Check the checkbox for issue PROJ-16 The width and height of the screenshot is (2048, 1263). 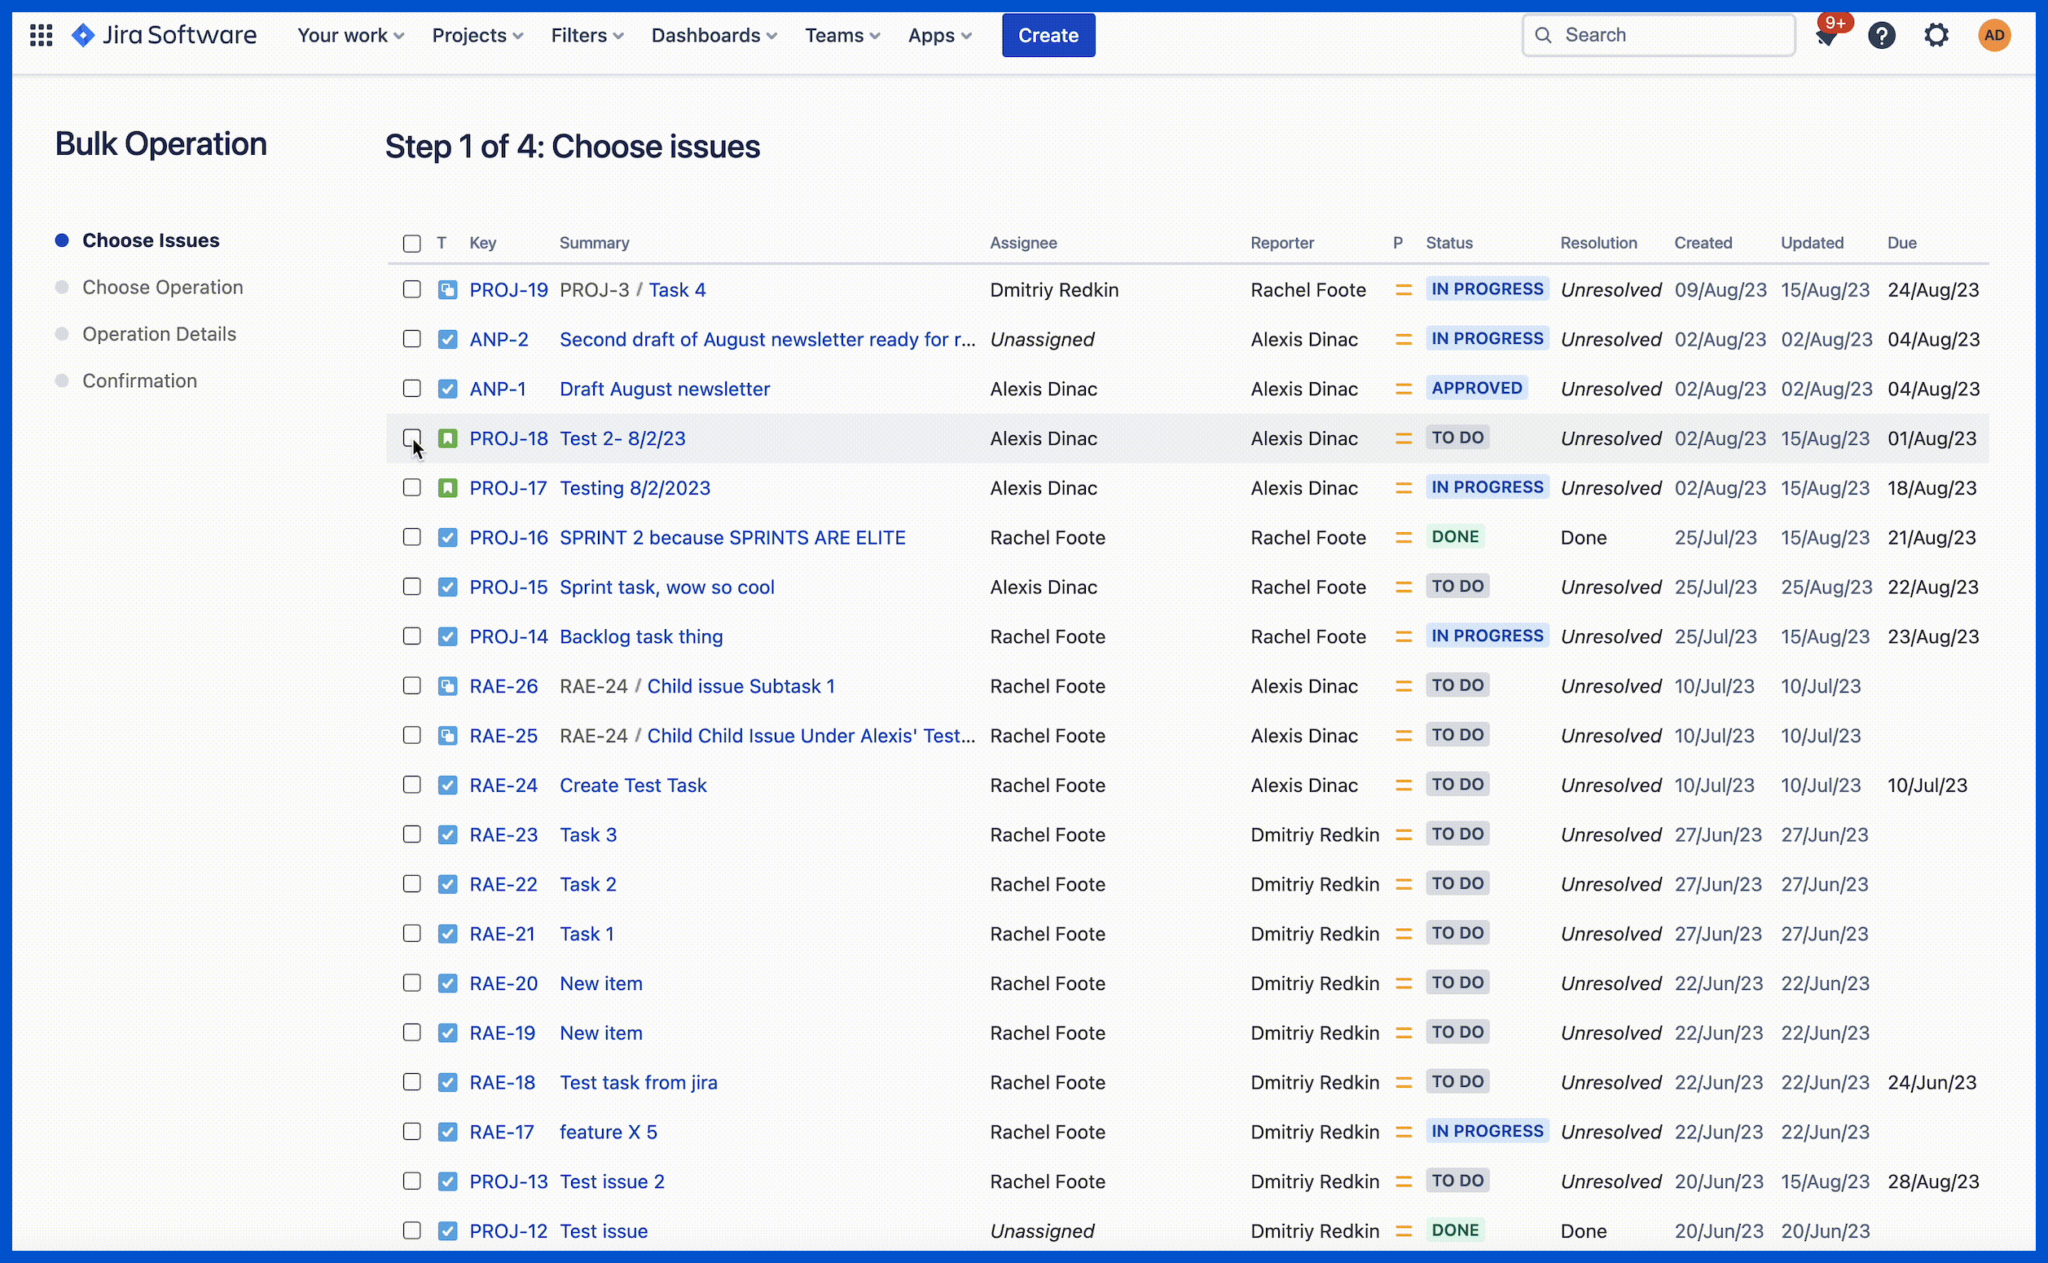(x=411, y=537)
